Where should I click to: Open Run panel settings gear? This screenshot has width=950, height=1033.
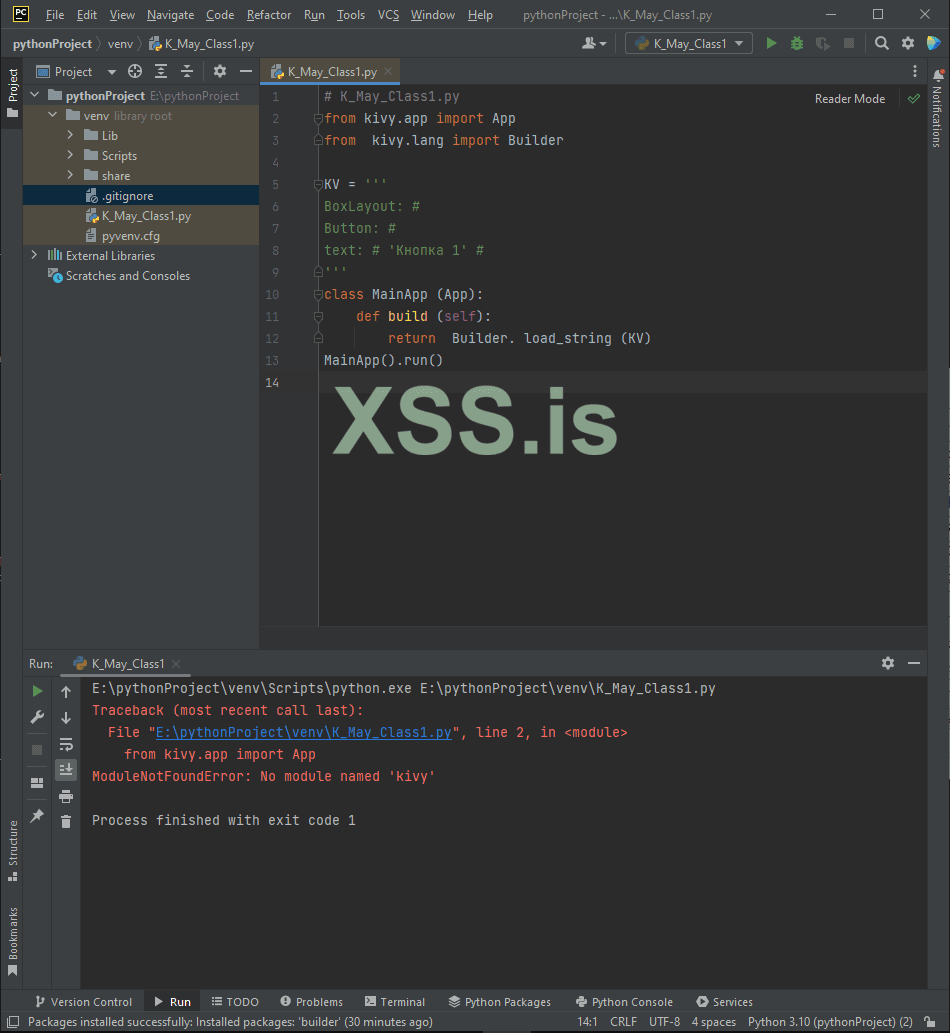pyautogui.click(x=887, y=663)
